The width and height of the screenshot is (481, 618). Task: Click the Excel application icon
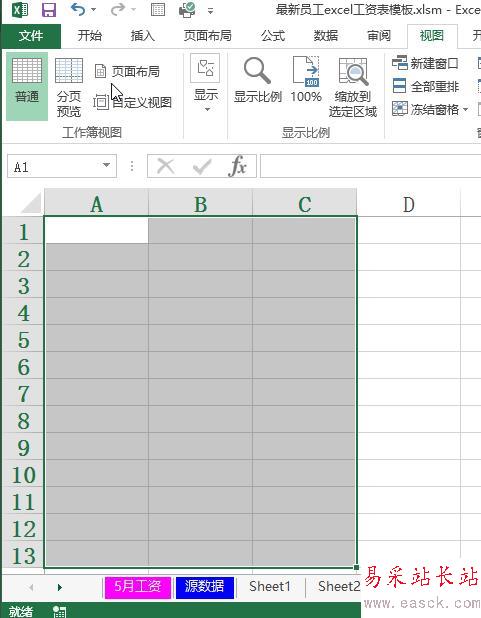coord(20,9)
